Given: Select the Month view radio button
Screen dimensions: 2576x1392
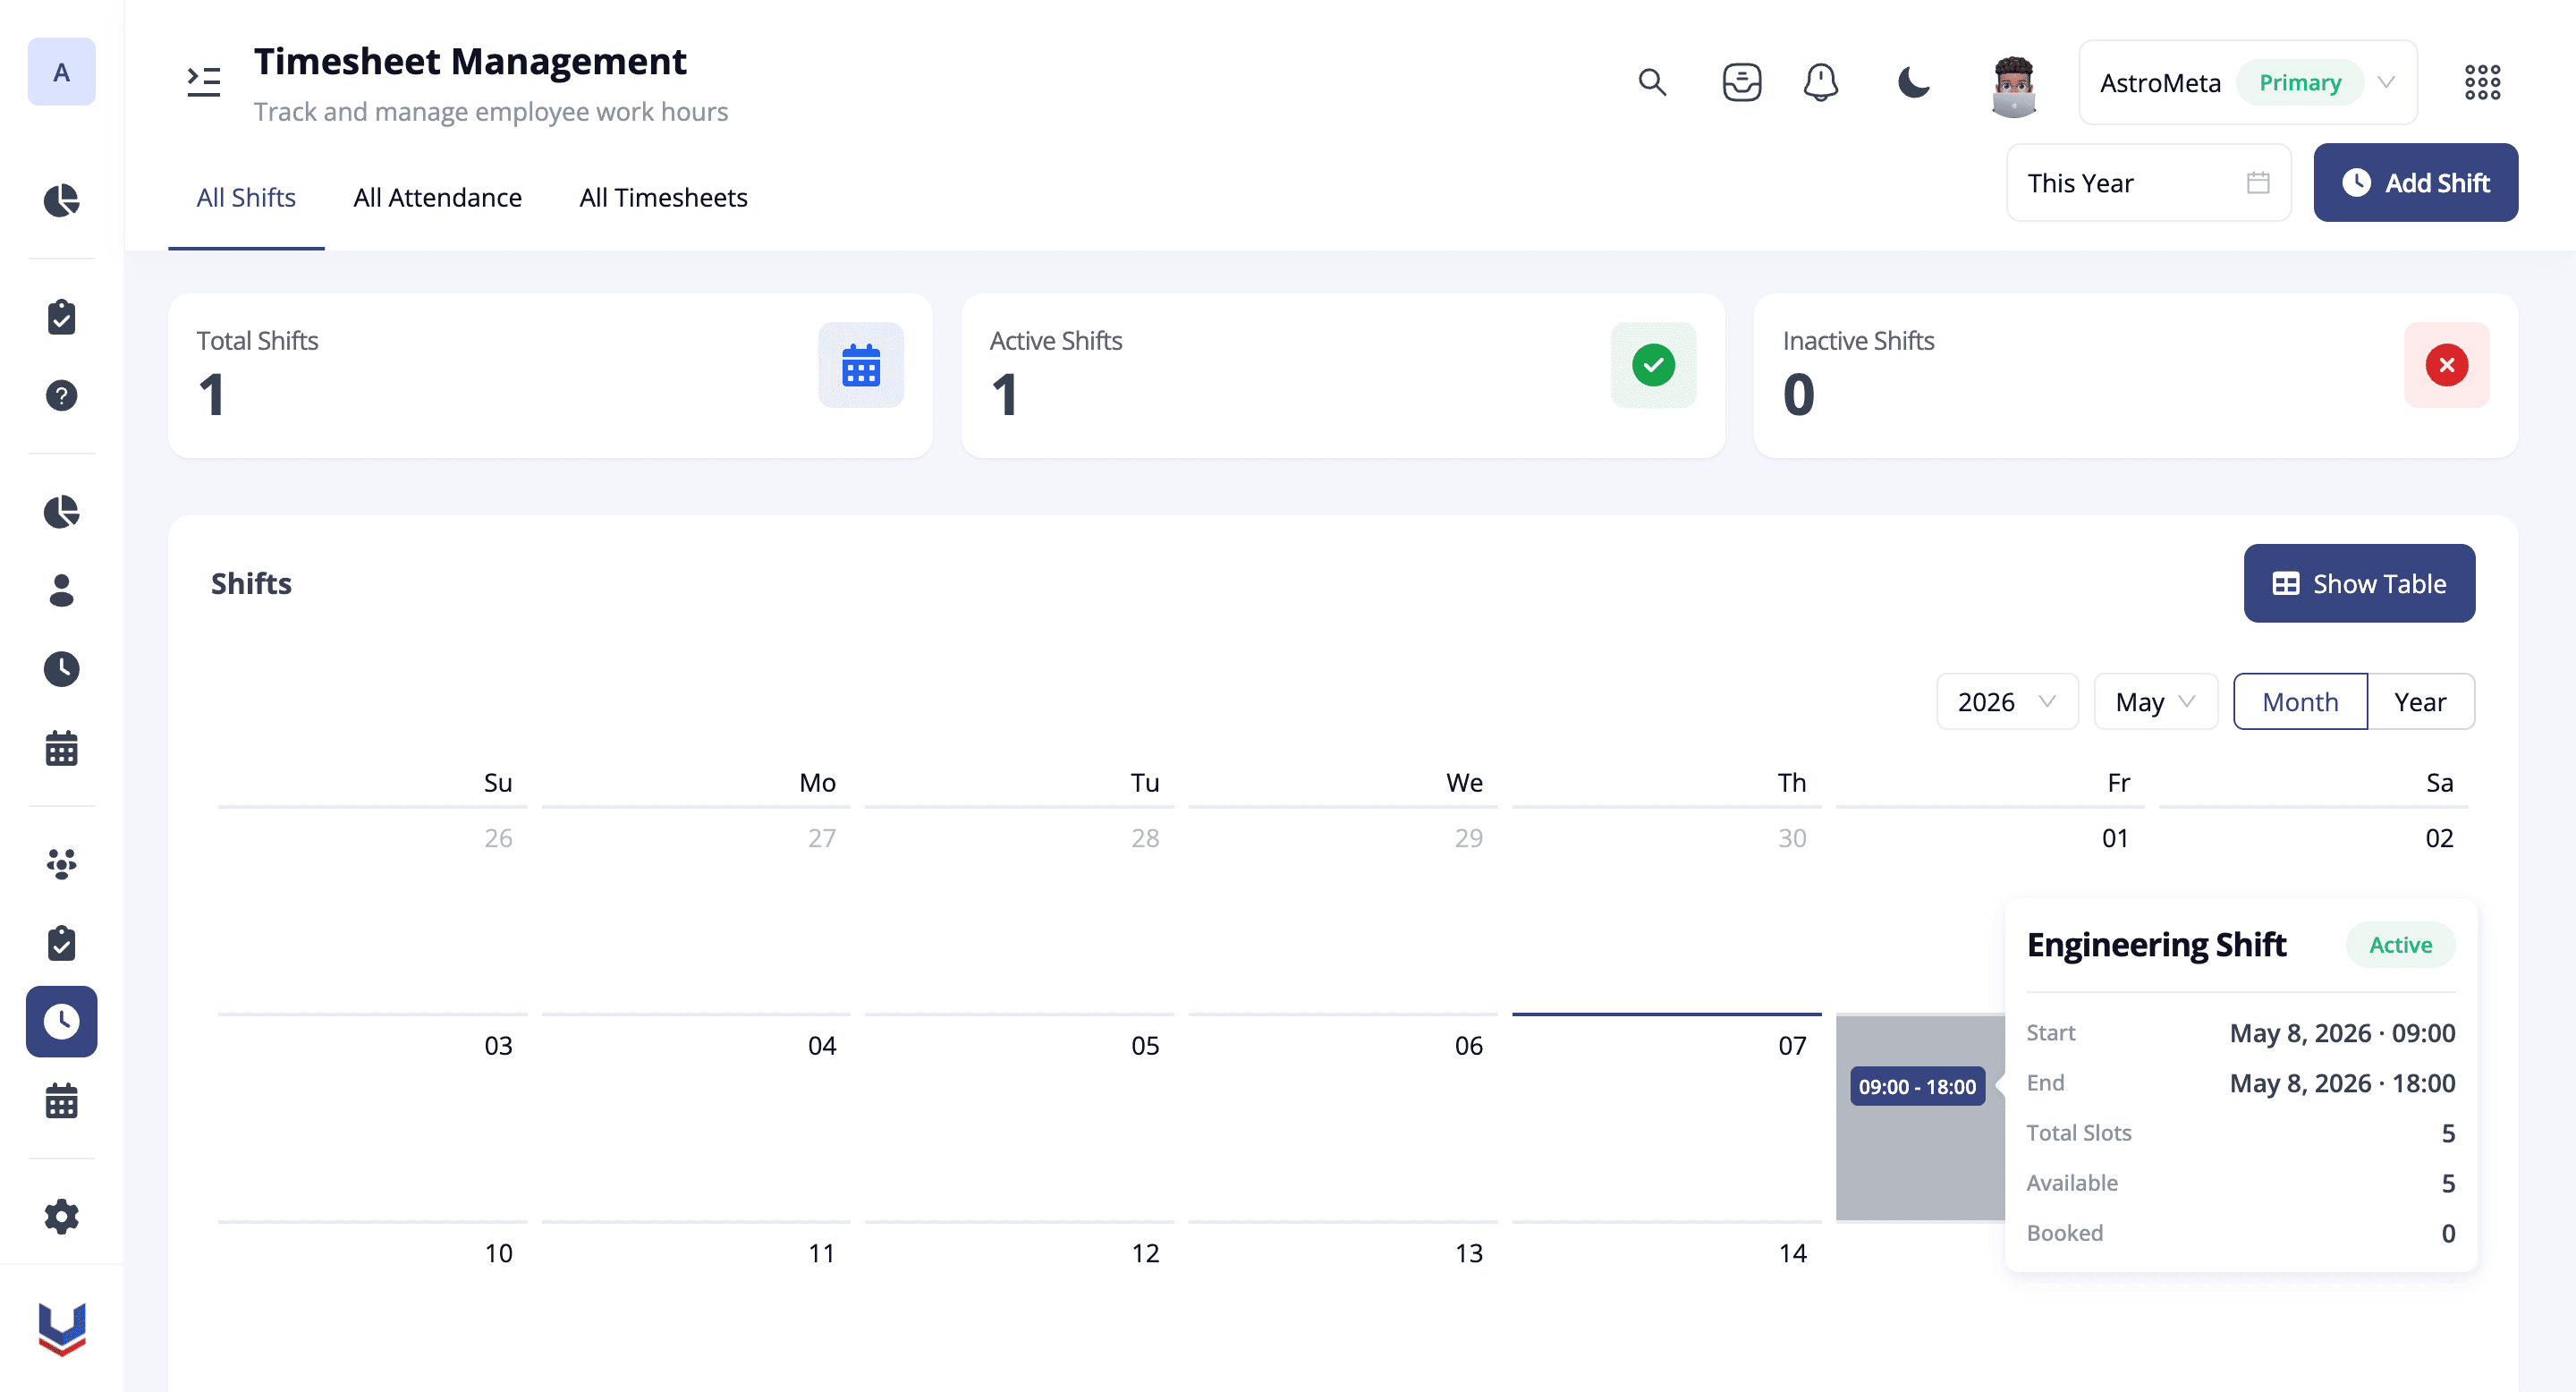Looking at the screenshot, I should 2300,701.
